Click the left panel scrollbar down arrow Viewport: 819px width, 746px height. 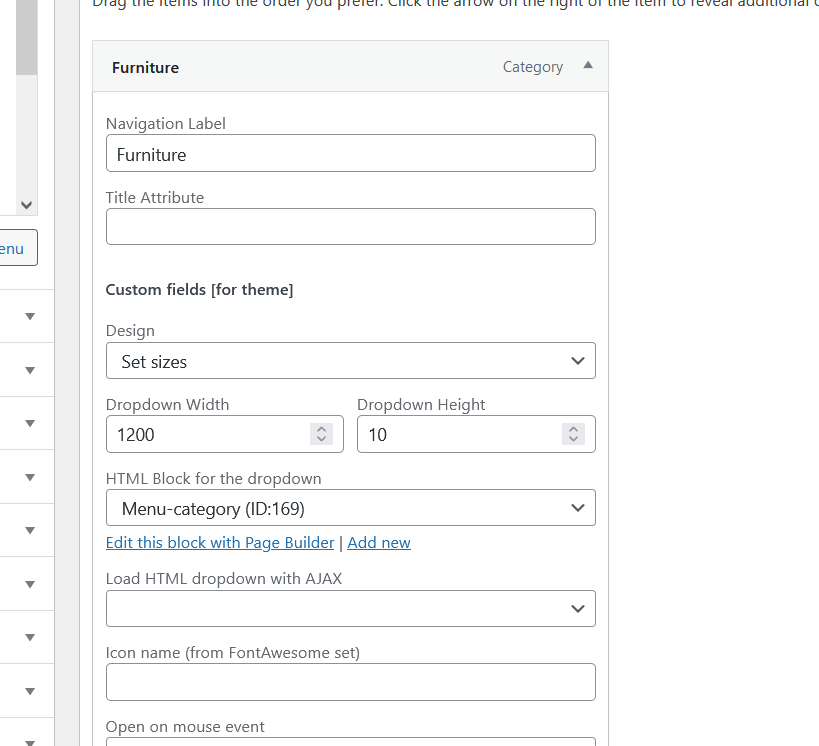point(27,204)
